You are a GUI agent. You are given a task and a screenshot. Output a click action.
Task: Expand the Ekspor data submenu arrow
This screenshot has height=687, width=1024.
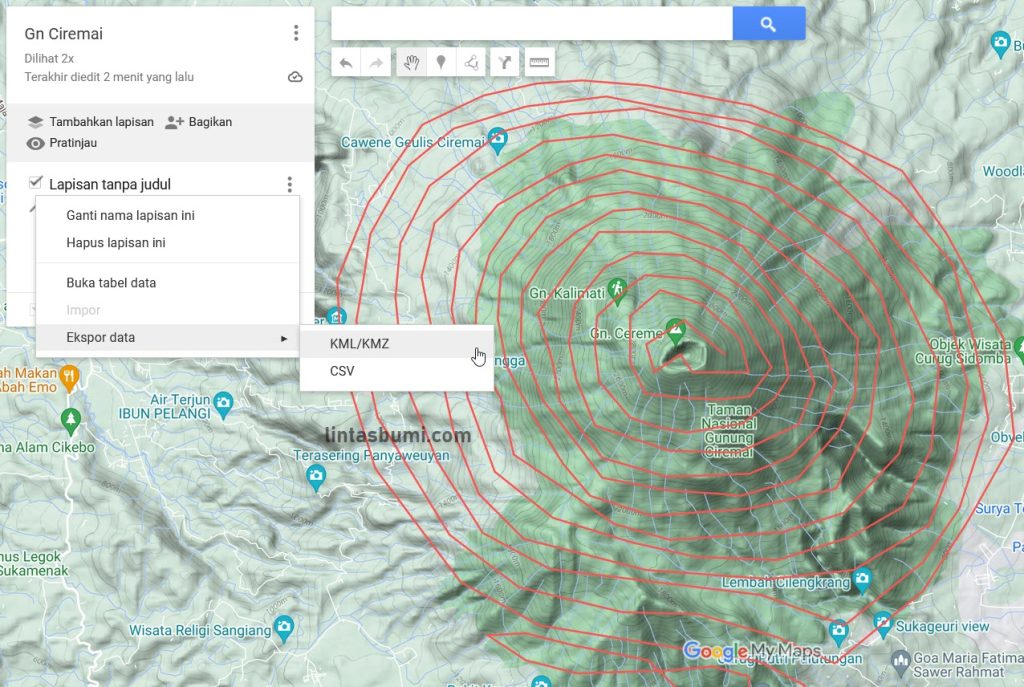pos(283,338)
